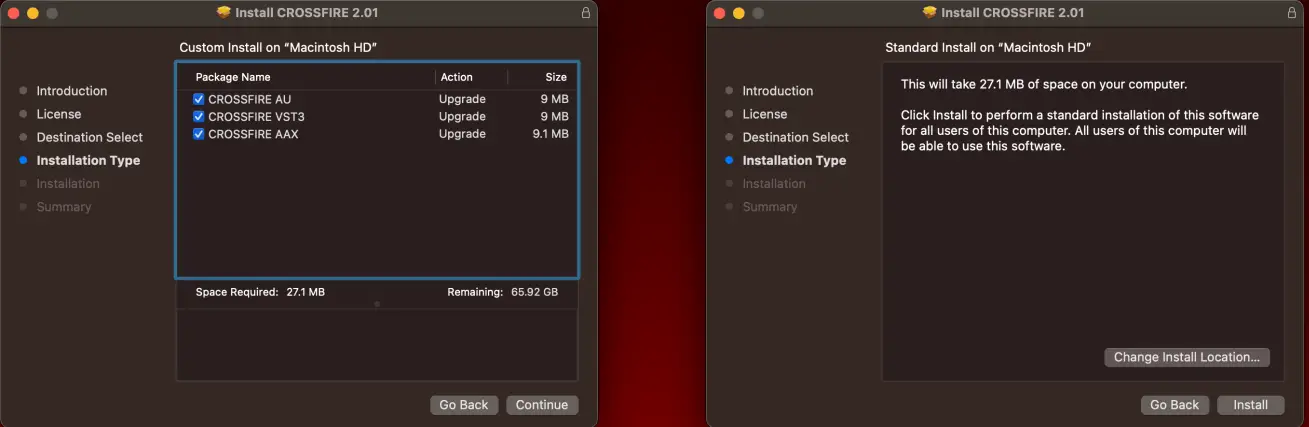This screenshot has width=1309, height=427.
Task: Uncheck the CROSSFIRE VST3 package checkbox
Action: pyautogui.click(x=198, y=116)
